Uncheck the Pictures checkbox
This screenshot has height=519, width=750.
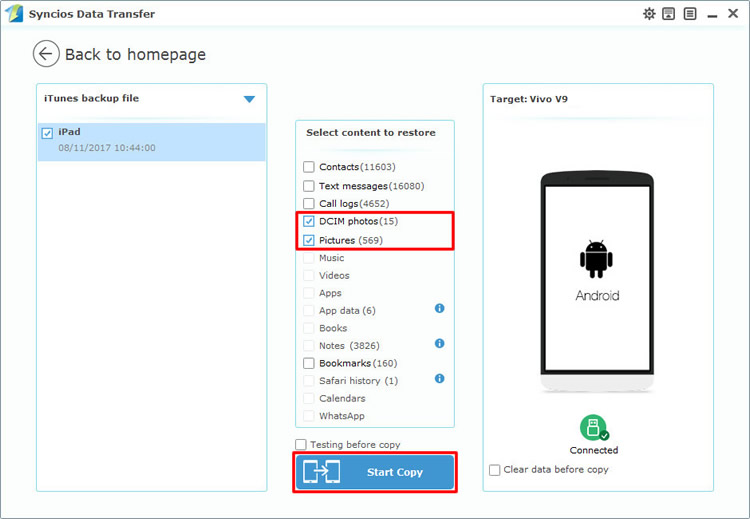point(309,240)
